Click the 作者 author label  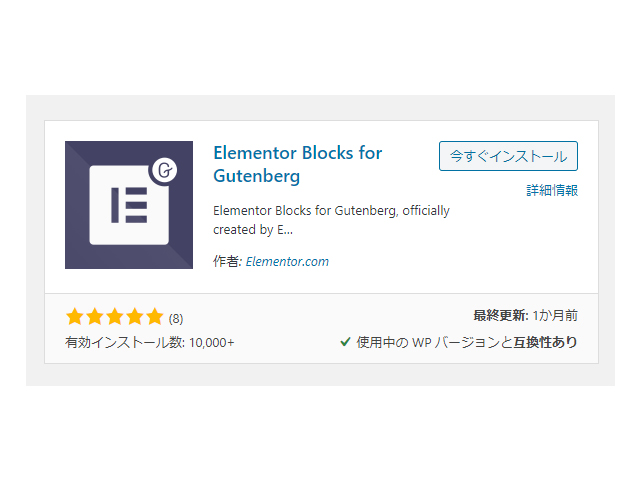(227, 261)
